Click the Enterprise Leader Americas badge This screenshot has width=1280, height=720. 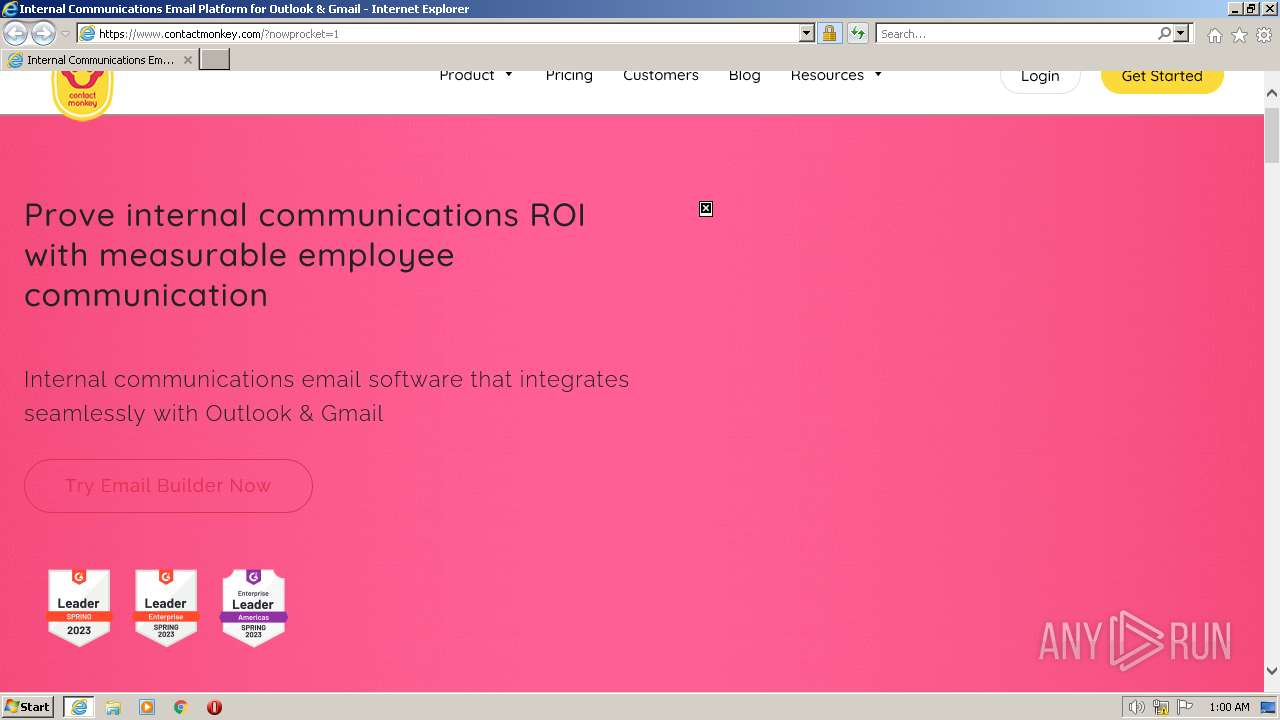click(253, 608)
